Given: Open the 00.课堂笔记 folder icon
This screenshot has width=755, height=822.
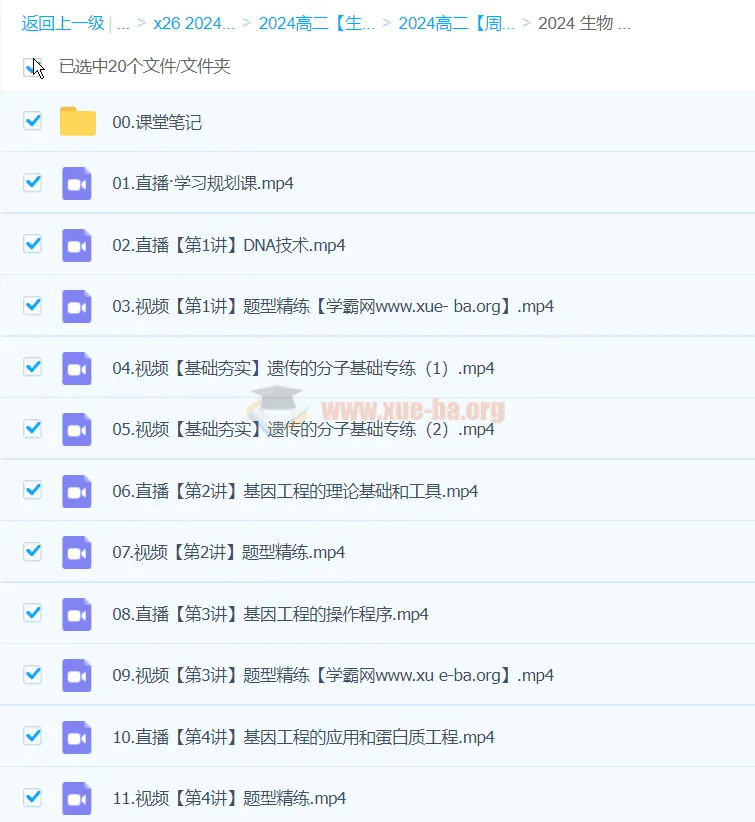Looking at the screenshot, I should point(78,122).
